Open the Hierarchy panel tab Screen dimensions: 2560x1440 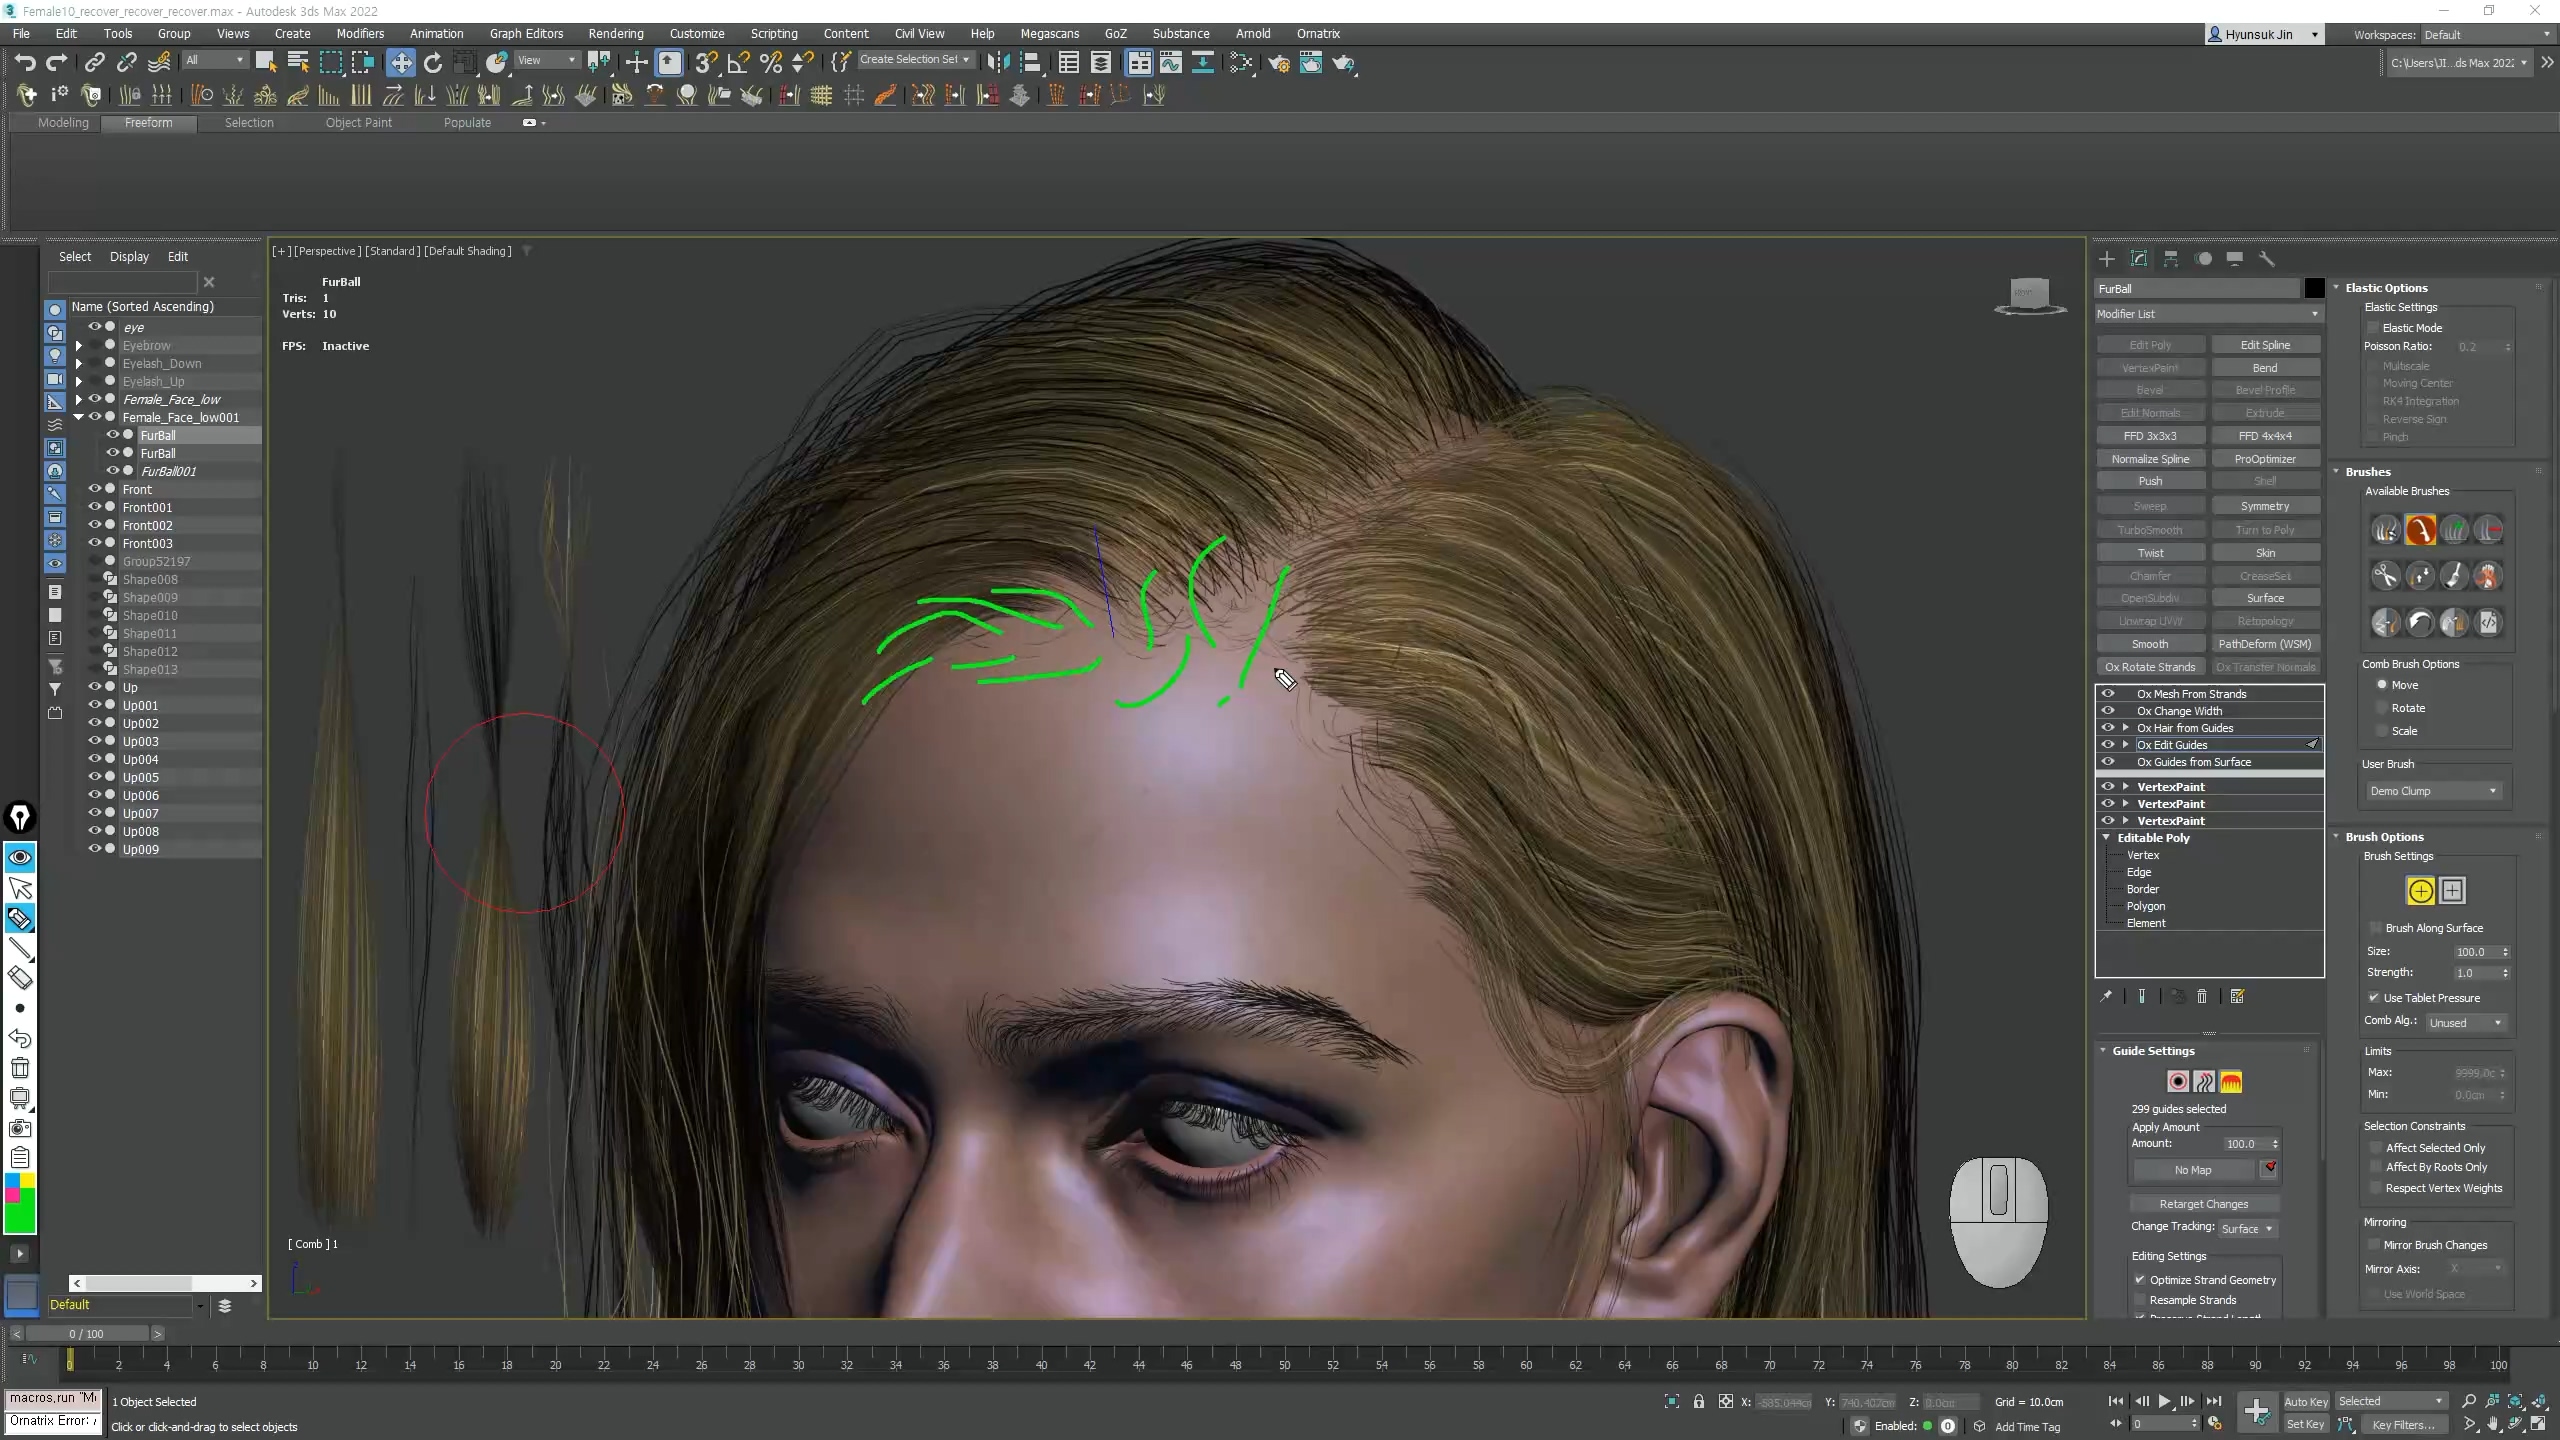2171,259
